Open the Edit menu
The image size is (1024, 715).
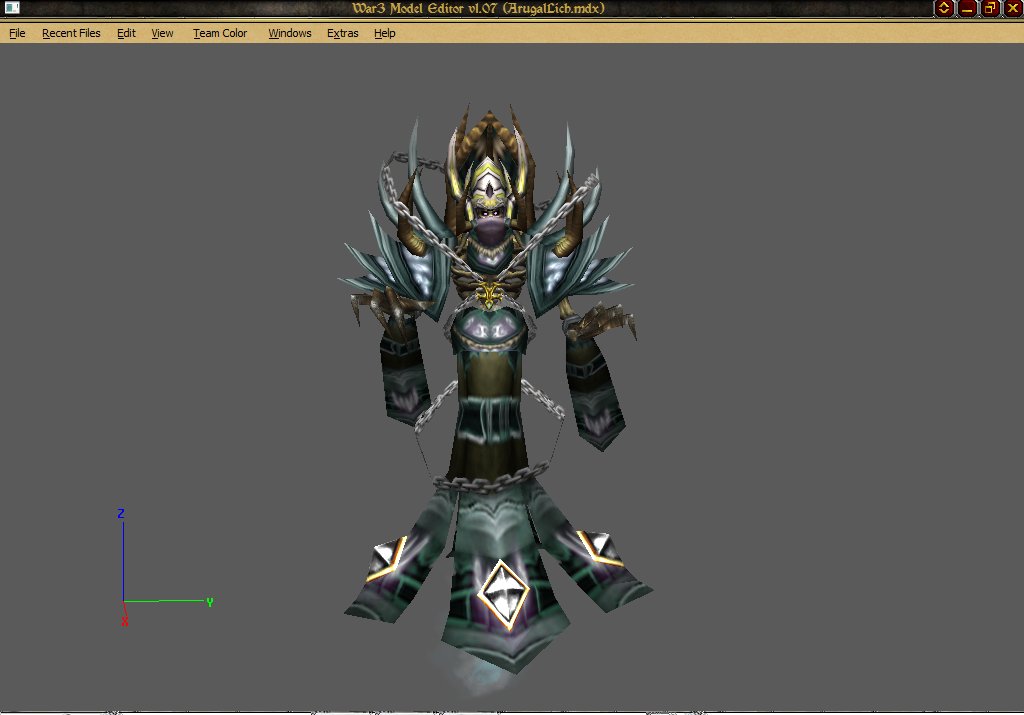(126, 33)
